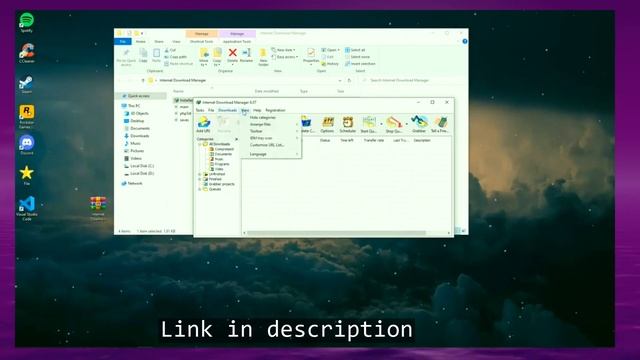Click History in Explorer ribbon
This screenshot has height=360, width=640.
click(x=330, y=64)
